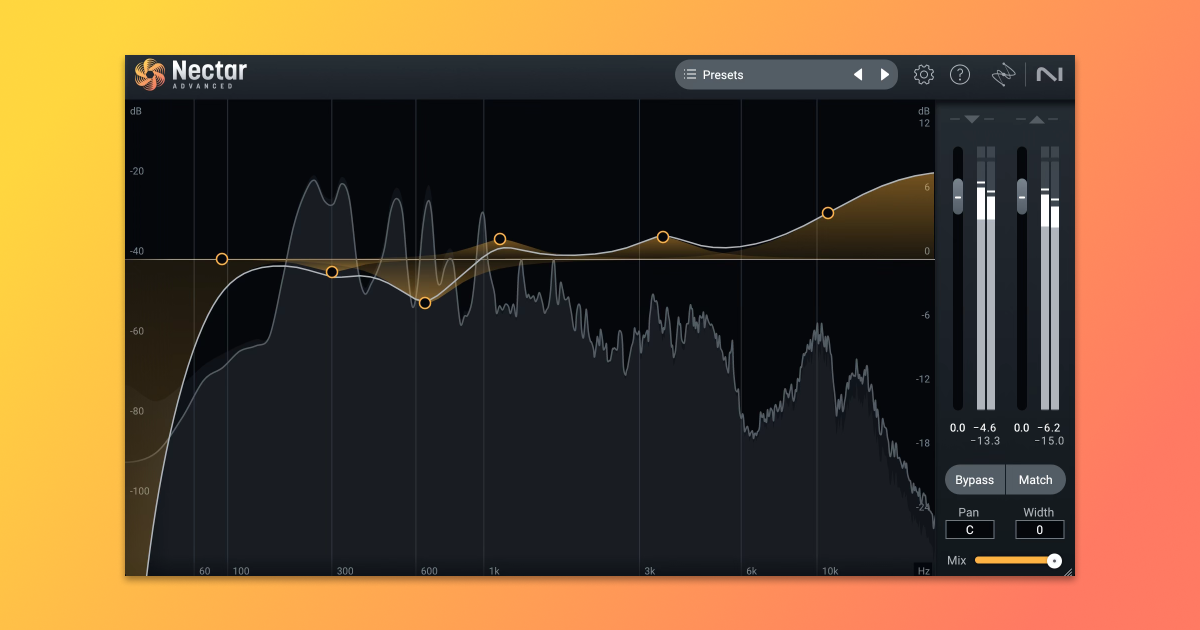This screenshot has height=630, width=1200.
Task: Click the Pan field showing C
Action: 969,529
